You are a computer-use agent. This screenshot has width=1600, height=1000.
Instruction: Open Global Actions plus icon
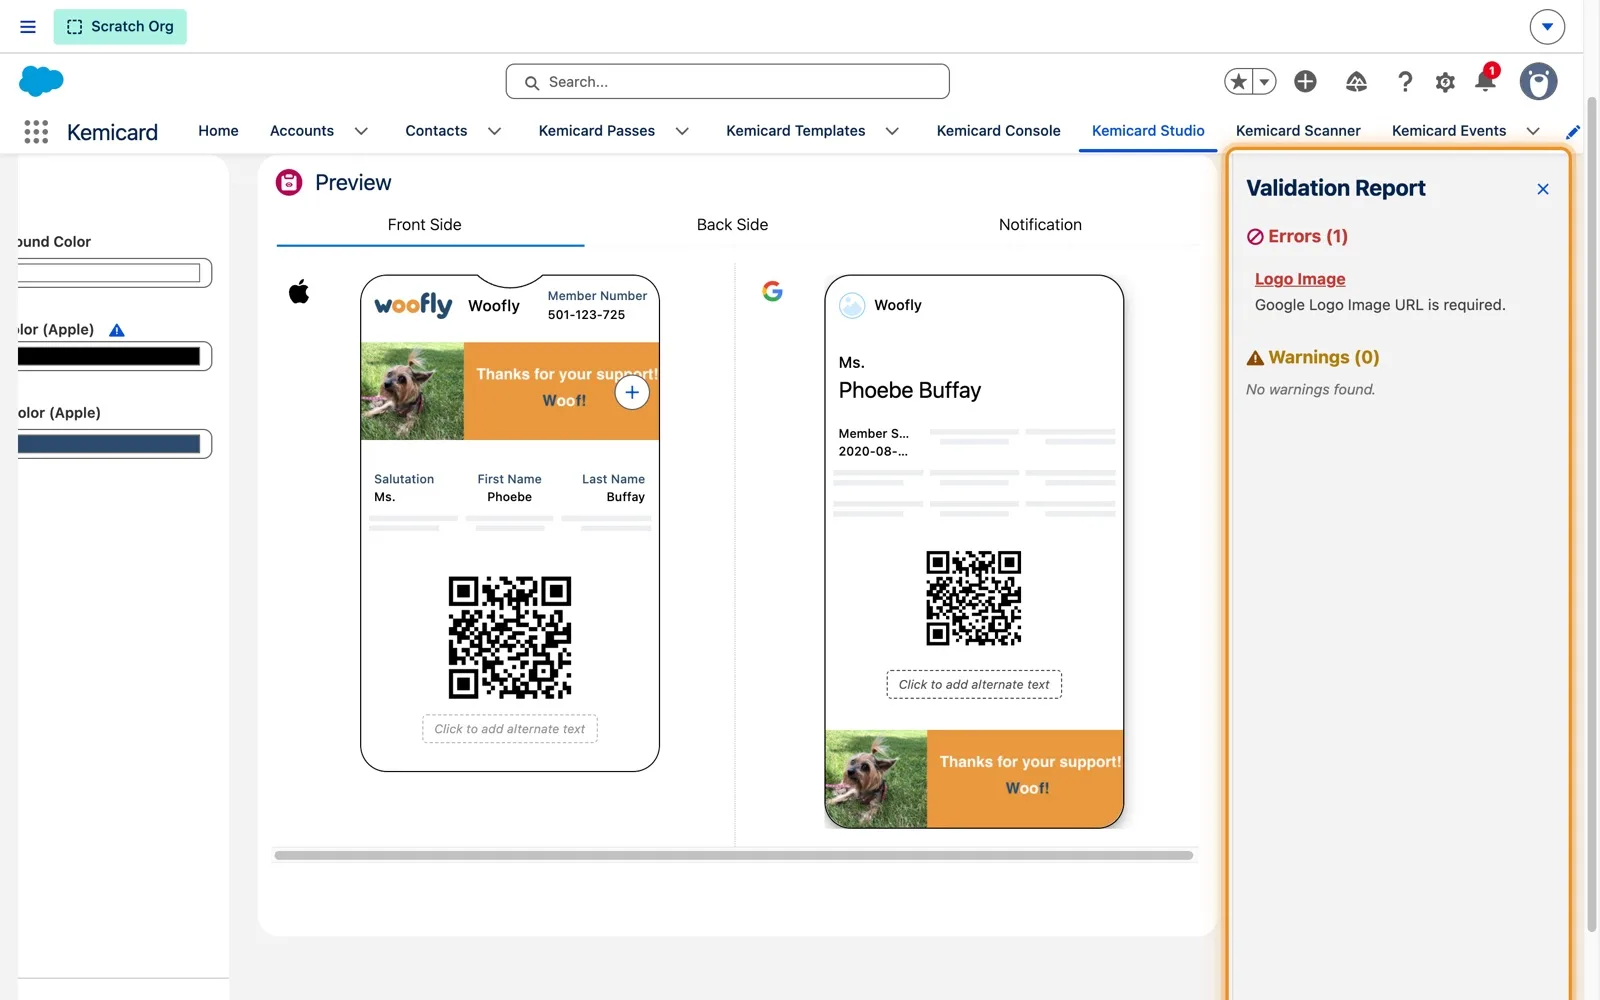1305,81
